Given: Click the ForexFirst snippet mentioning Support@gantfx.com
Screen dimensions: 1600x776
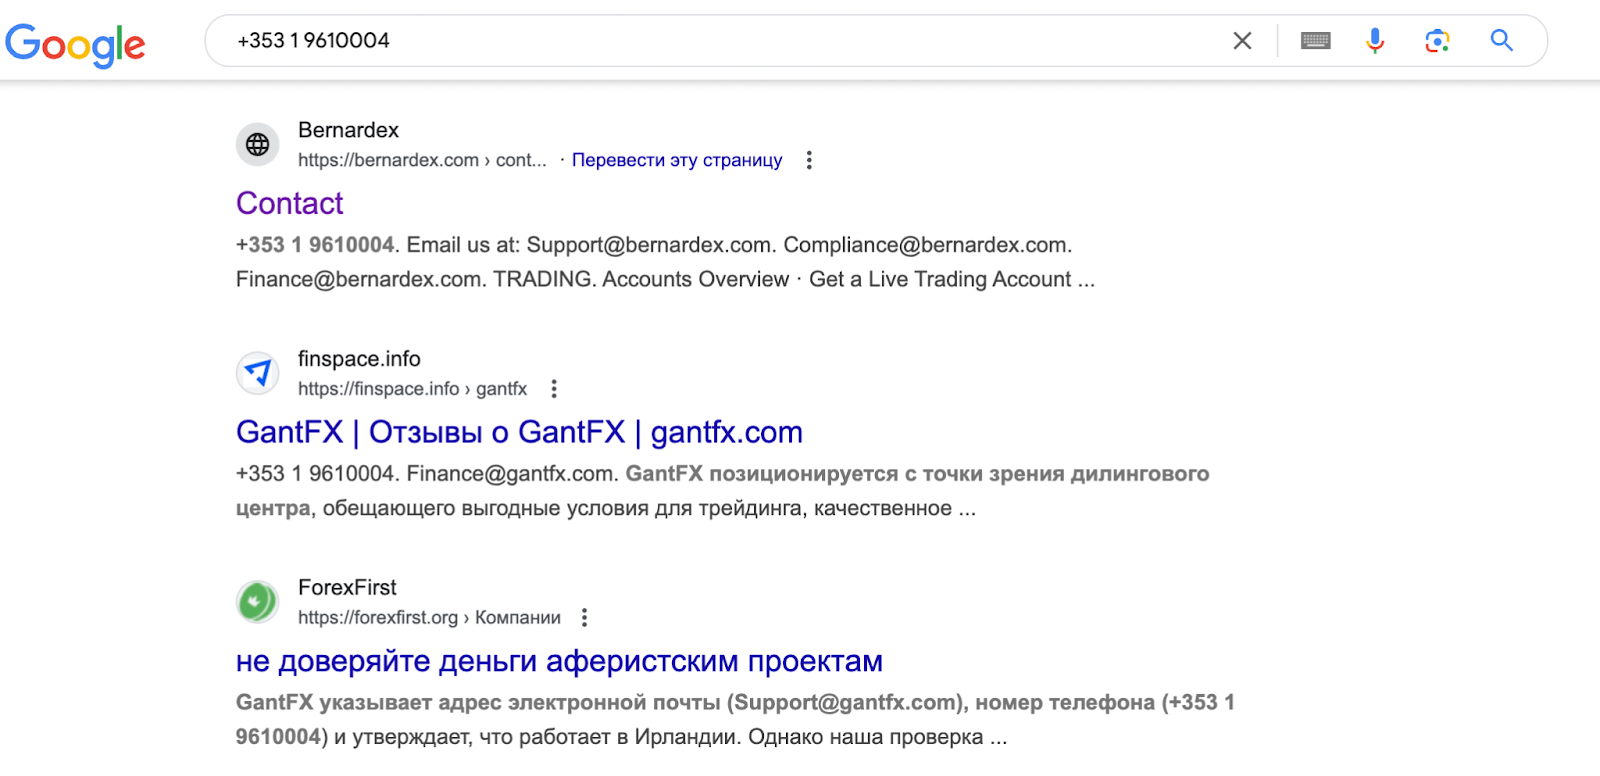Looking at the screenshot, I should pos(735,720).
